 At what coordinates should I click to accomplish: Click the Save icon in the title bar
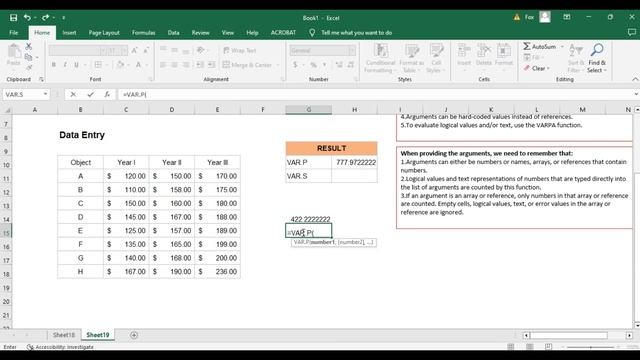pyautogui.click(x=13, y=18)
